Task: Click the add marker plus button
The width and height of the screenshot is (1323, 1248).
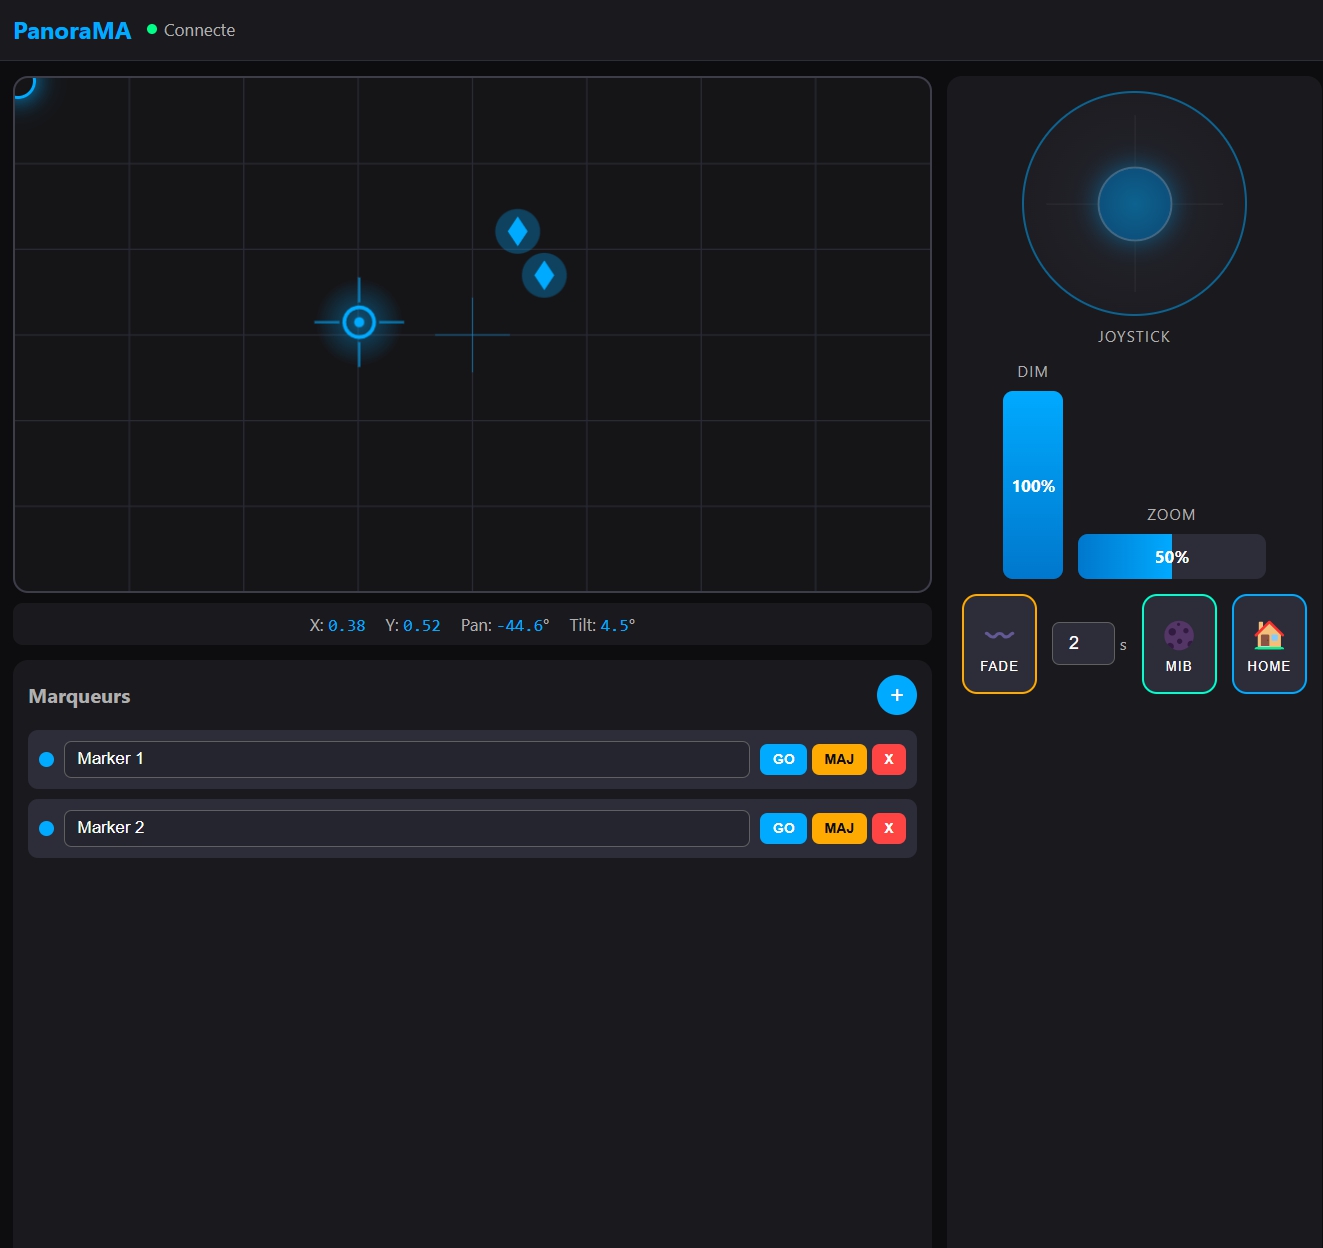Action: [x=897, y=695]
